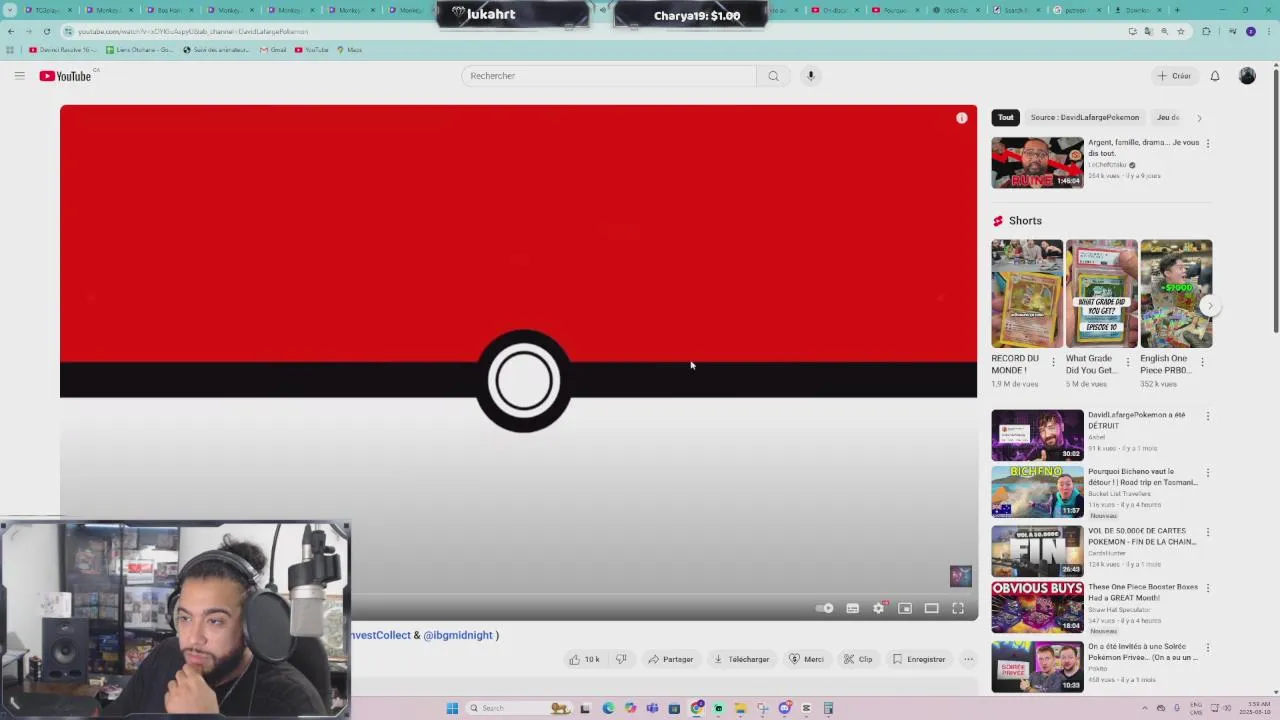
Task: Open options for RECORD DU MONDE short
Action: click(x=1053, y=362)
